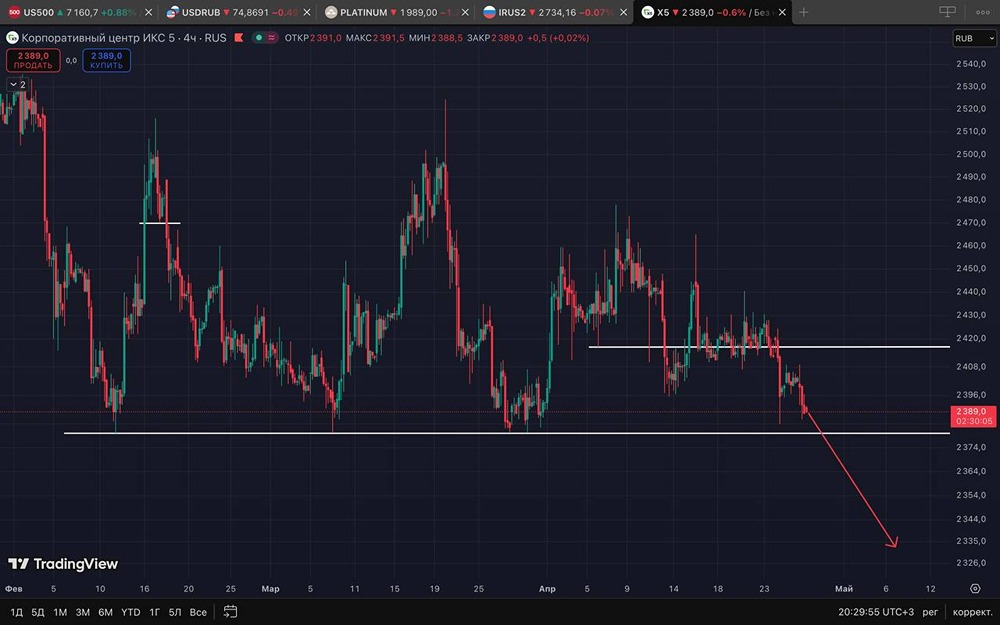The width and height of the screenshot is (1000, 625).
Task: Toggle the рег session setting
Action: pos(930,612)
